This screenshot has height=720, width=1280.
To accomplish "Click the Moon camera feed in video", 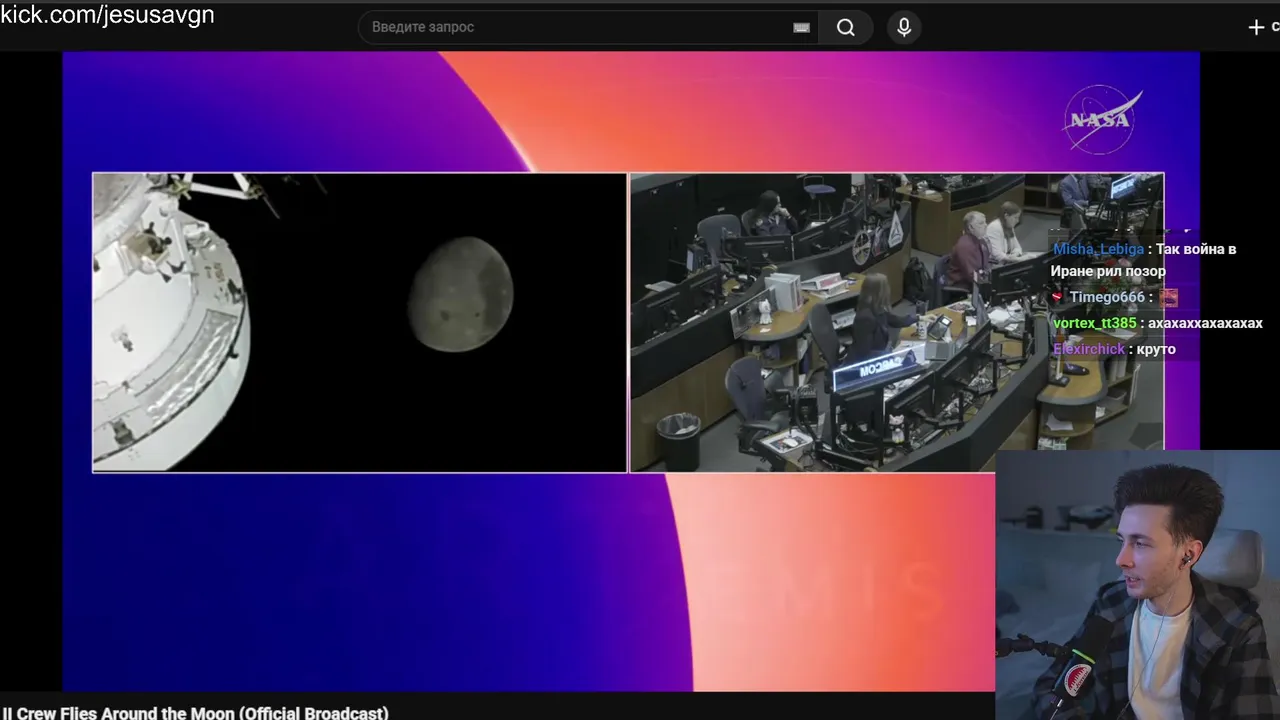I will pyautogui.click(x=359, y=322).
